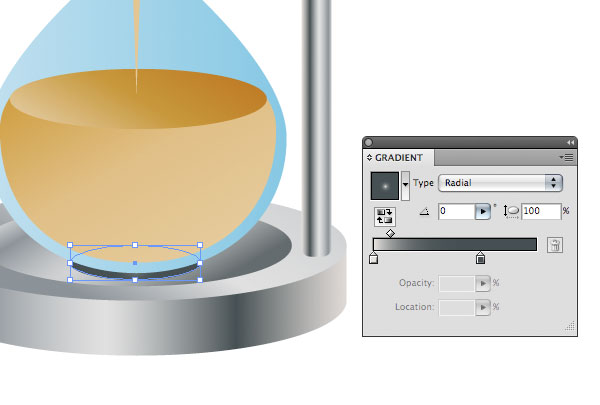Click the gradient fill preview swatch

point(385,186)
